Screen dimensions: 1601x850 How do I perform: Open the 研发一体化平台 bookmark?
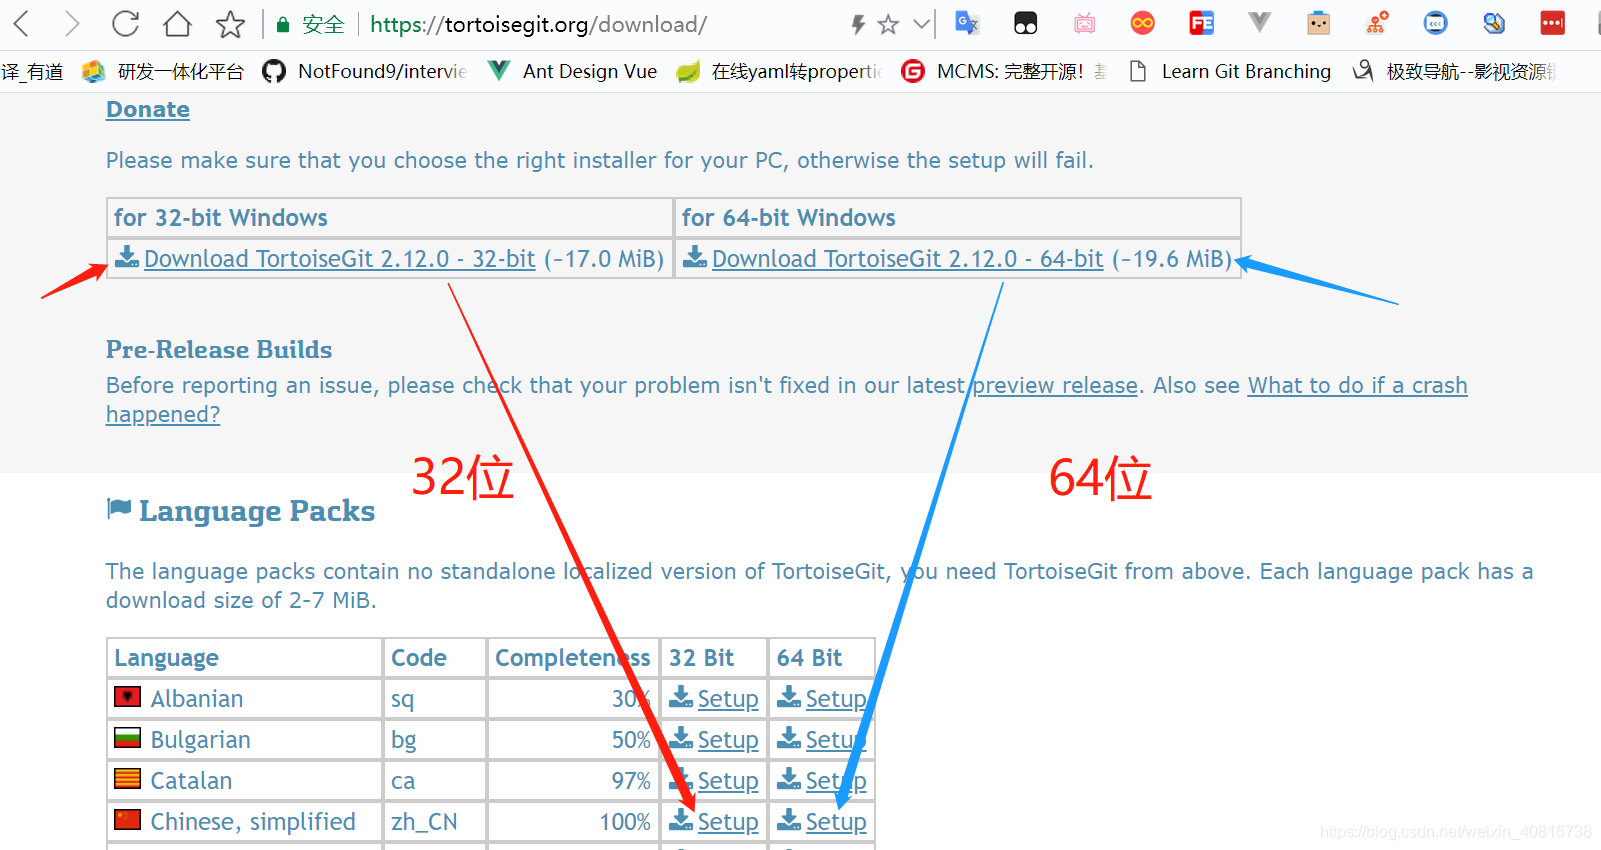point(163,71)
